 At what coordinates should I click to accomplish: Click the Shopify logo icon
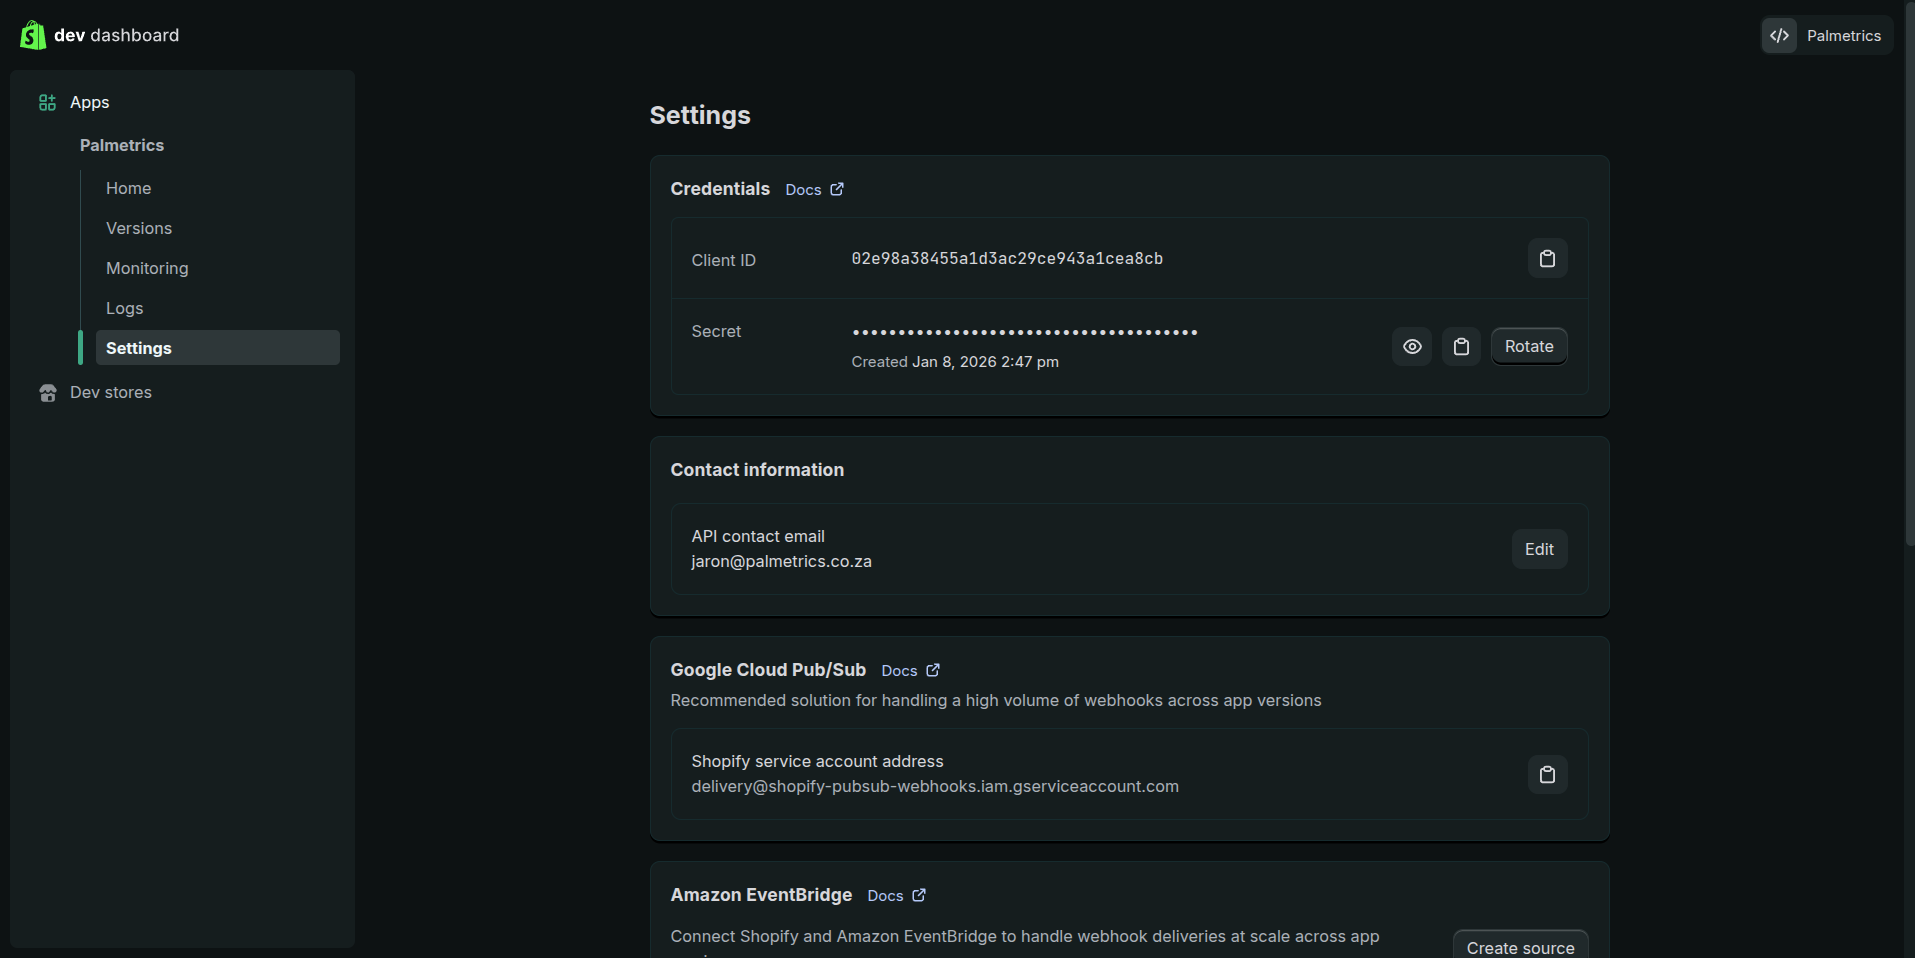tap(31, 34)
